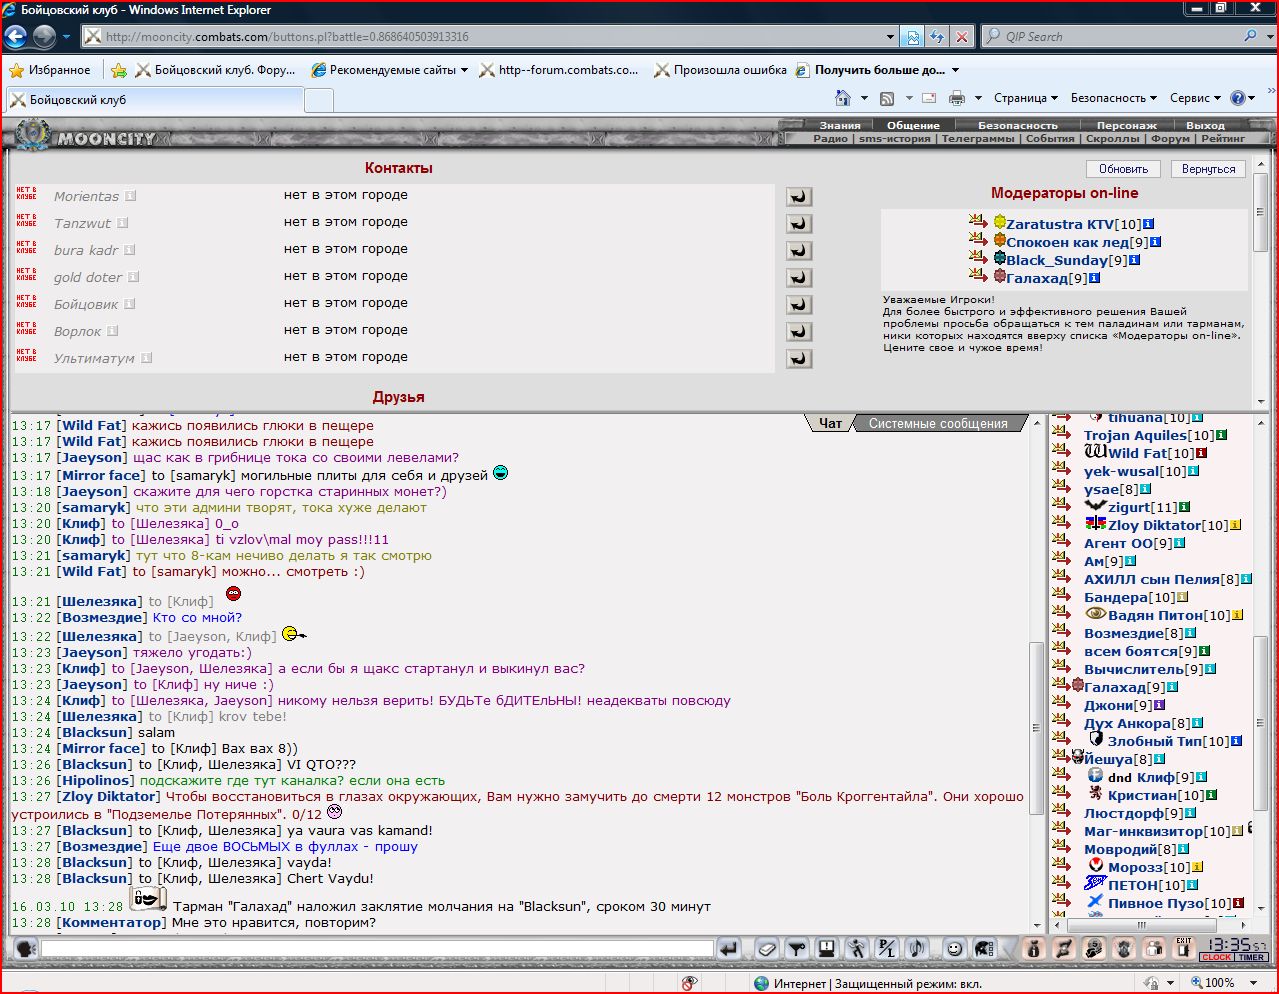
Task: Select the Телеграммы submenu item
Action: [978, 139]
